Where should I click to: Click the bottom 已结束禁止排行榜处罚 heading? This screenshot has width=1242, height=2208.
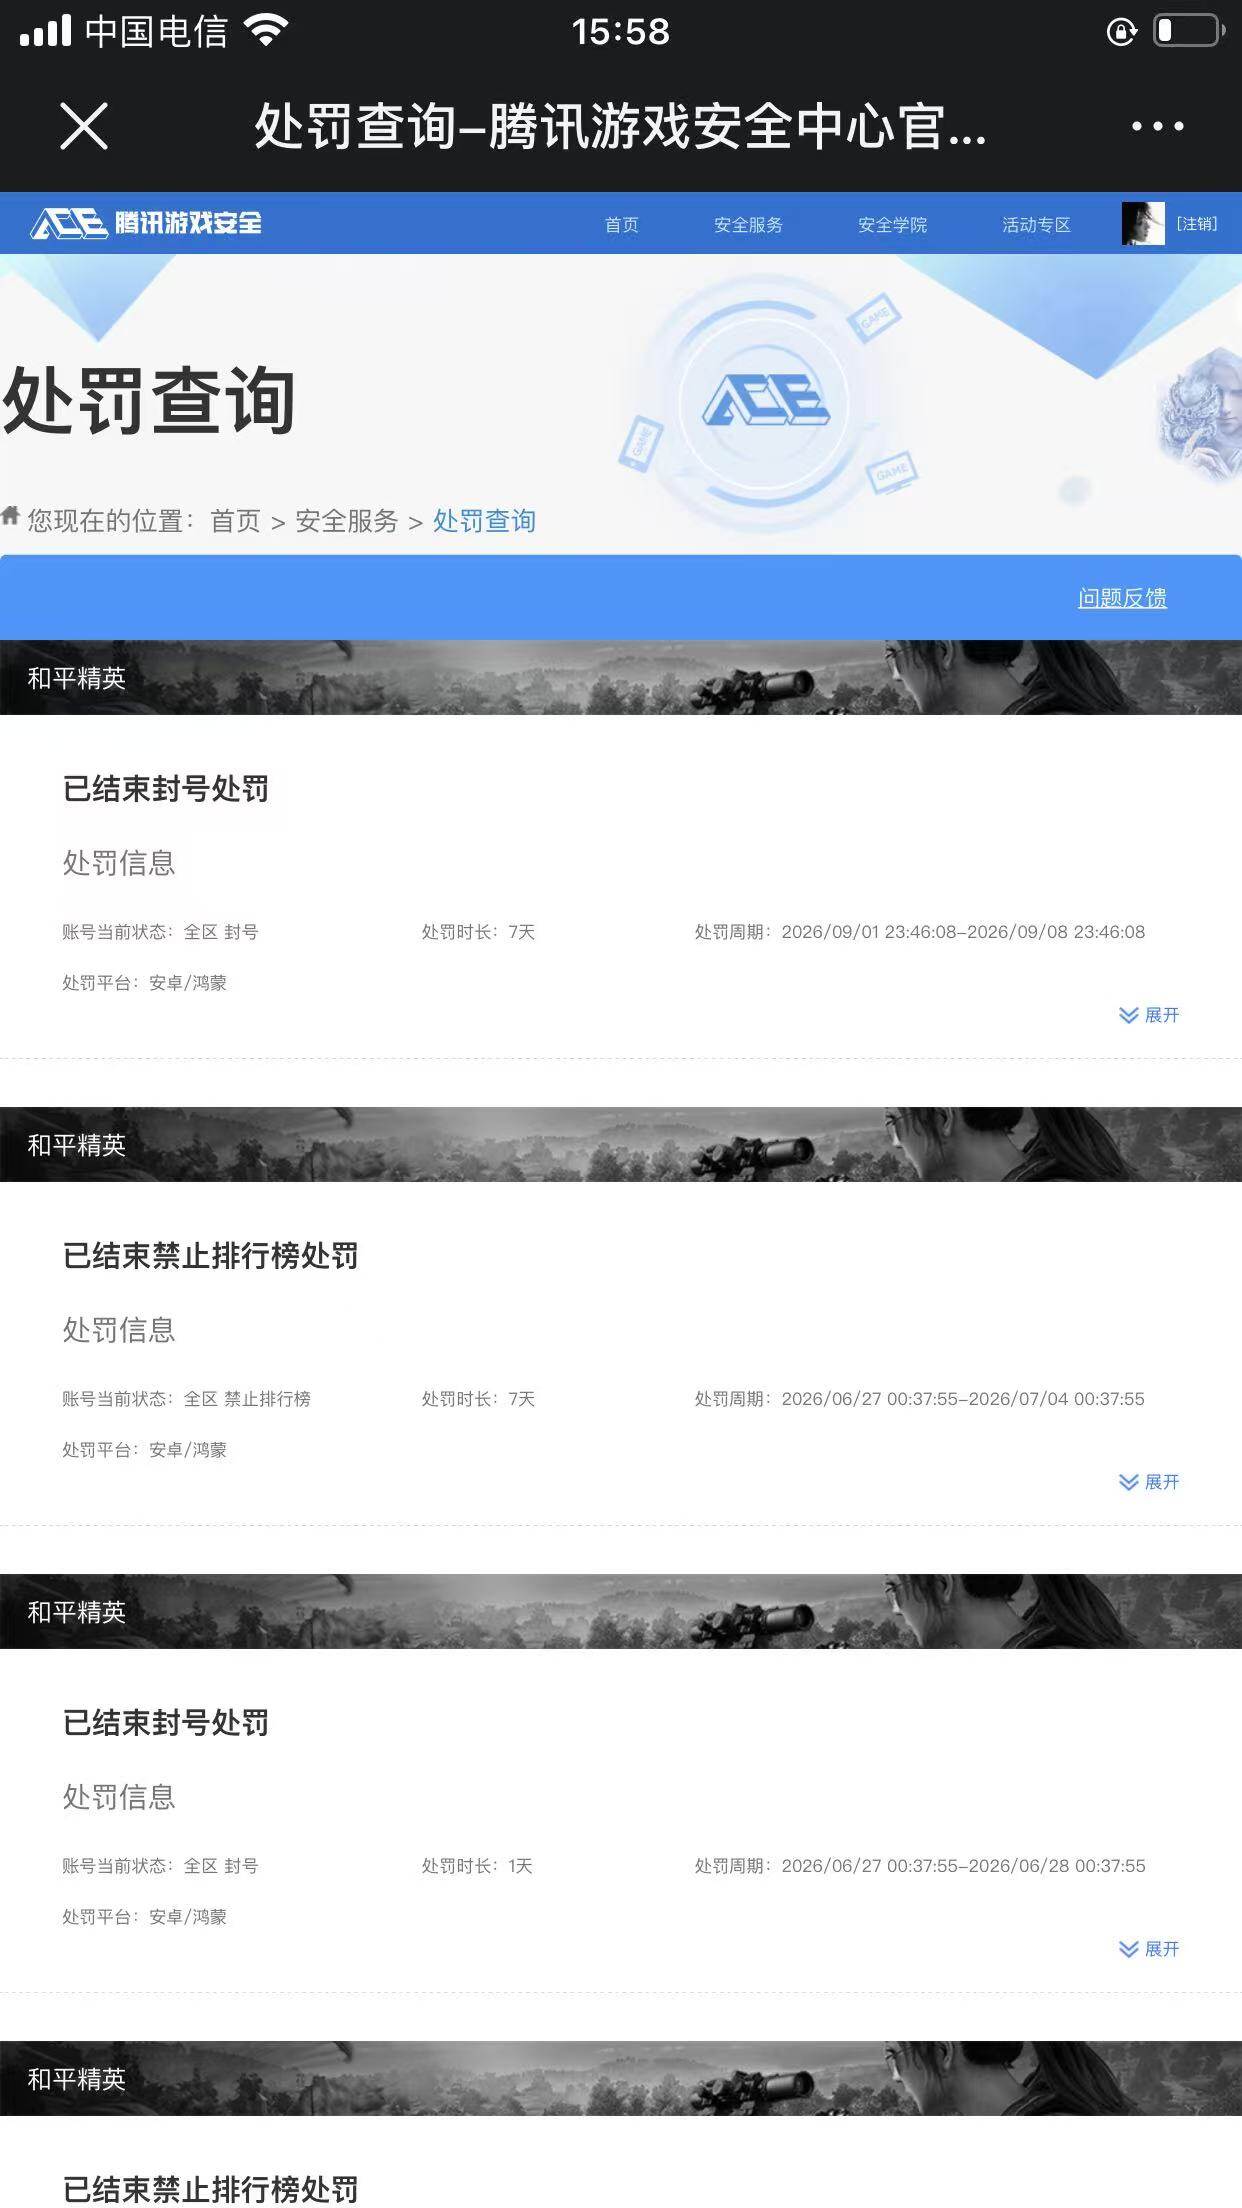tap(210, 2189)
